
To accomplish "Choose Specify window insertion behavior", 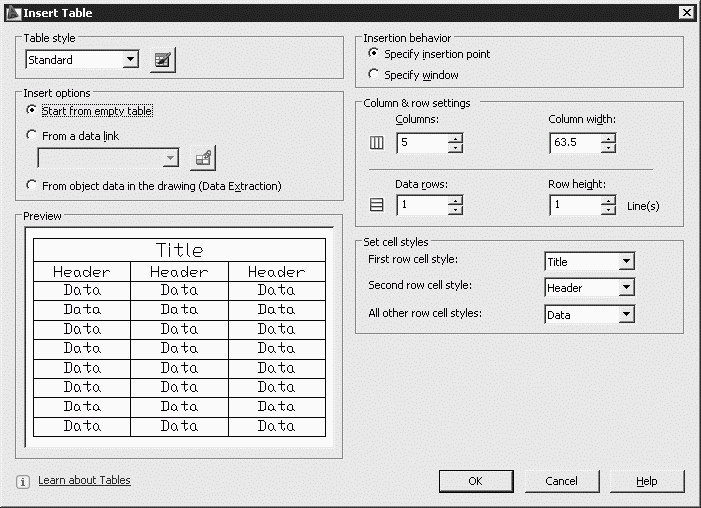I will click(374, 75).
